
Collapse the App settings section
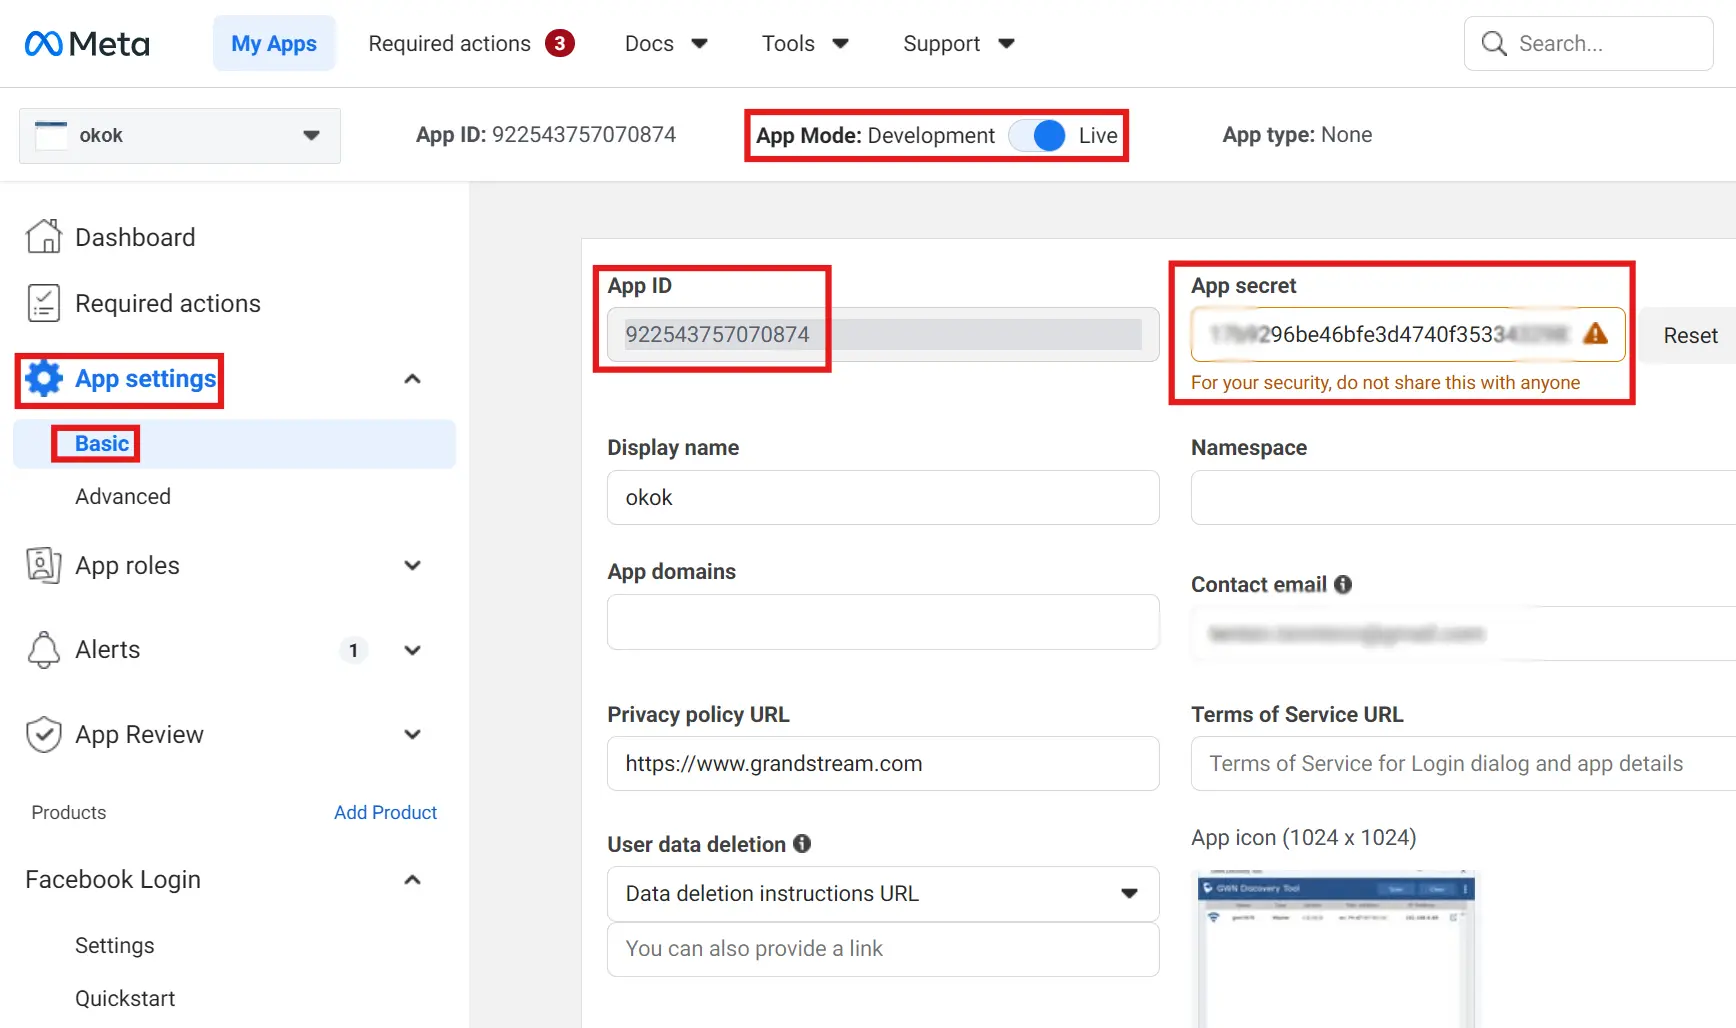pyautogui.click(x=412, y=379)
